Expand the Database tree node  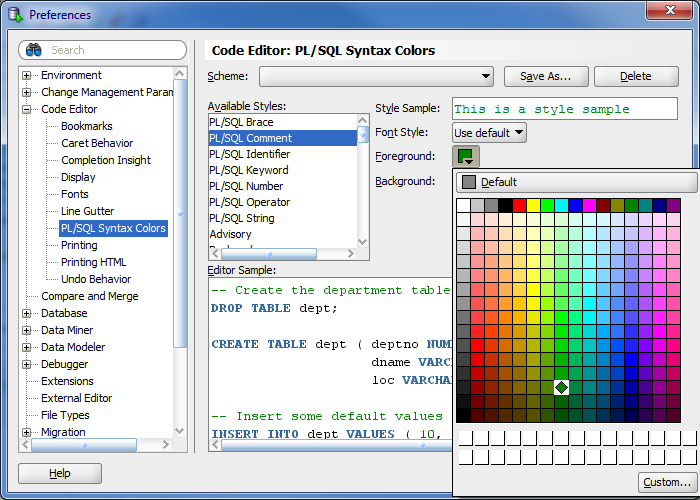(x=26, y=313)
